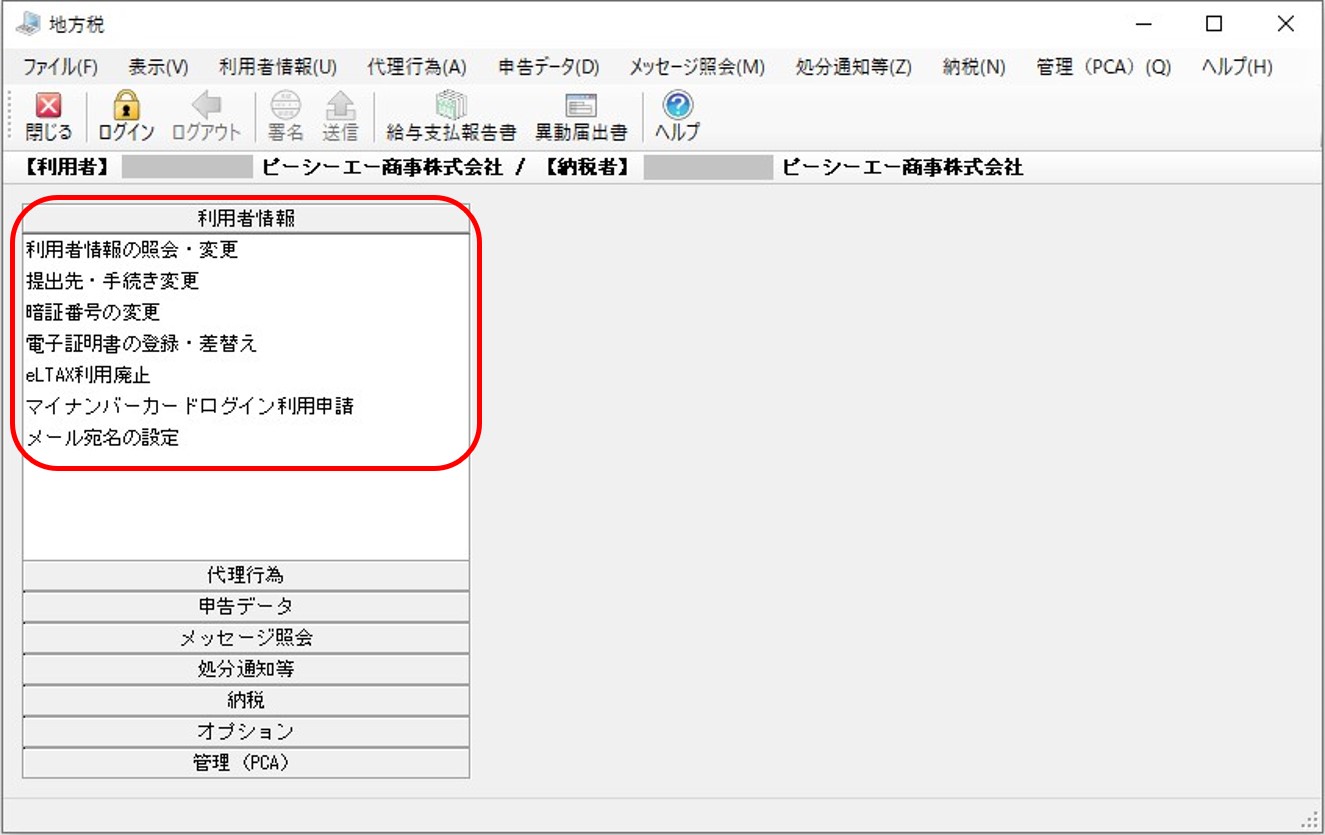The width and height of the screenshot is (1325, 835).
Task: Click the red X 閉じる toolbar icon
Action: click(48, 106)
